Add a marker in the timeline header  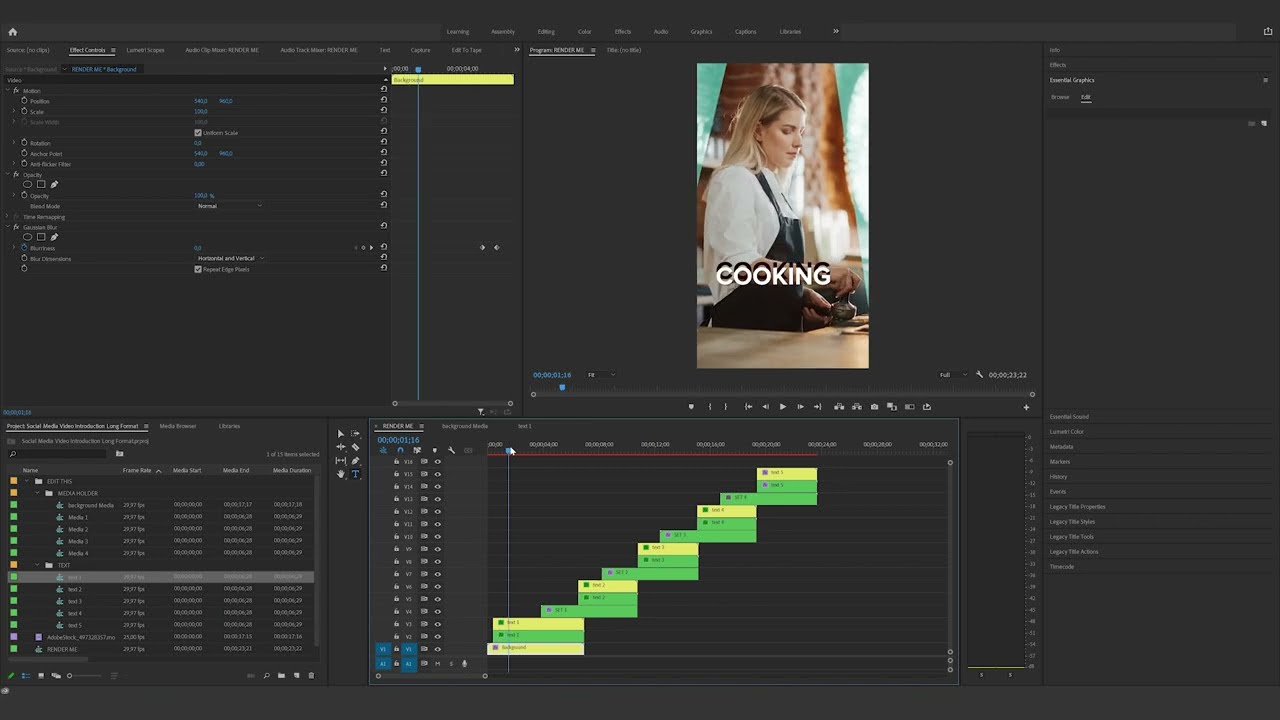(434, 450)
